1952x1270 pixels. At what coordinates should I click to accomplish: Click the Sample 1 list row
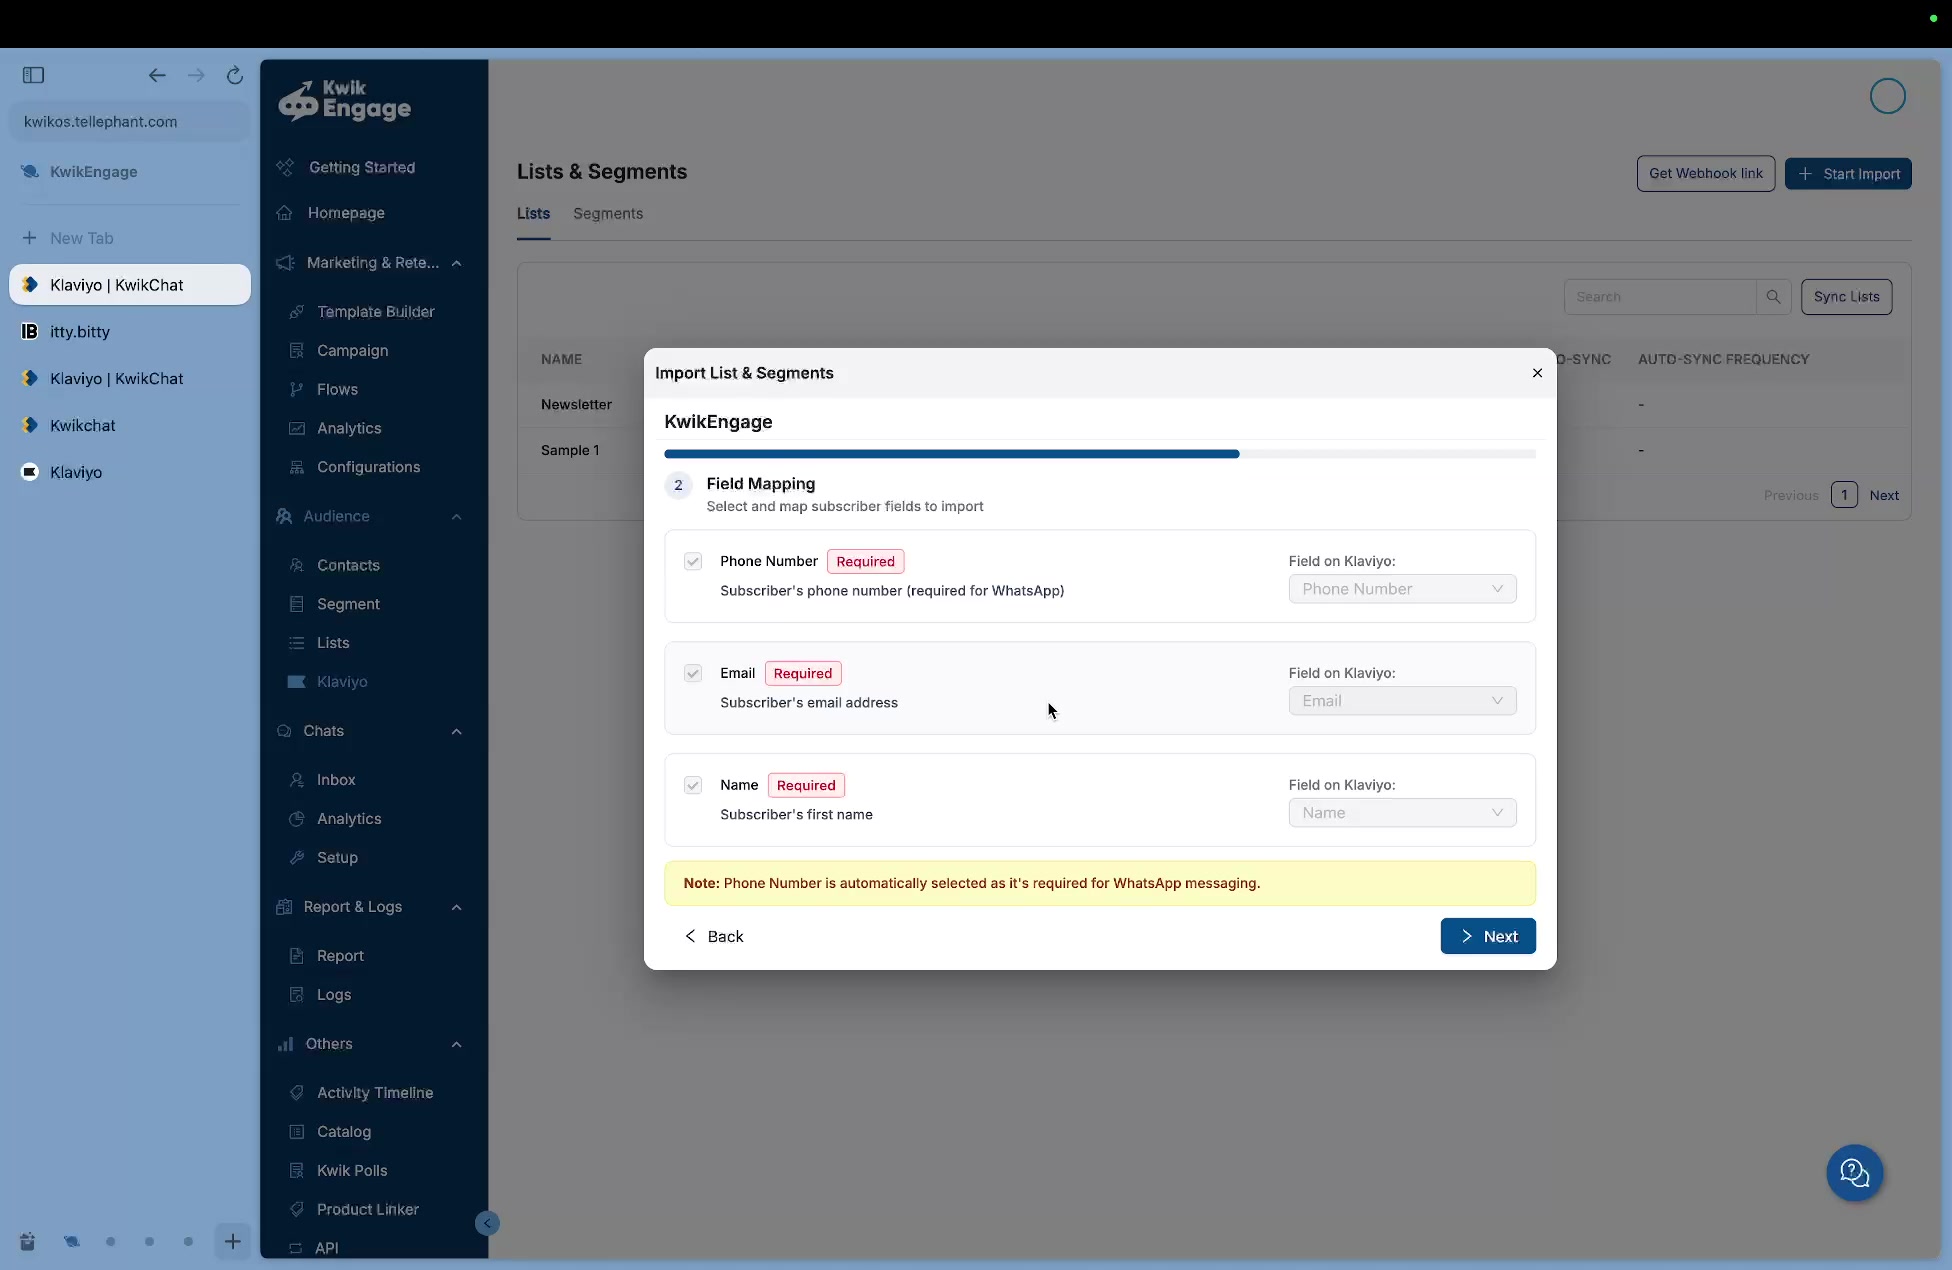(x=570, y=451)
